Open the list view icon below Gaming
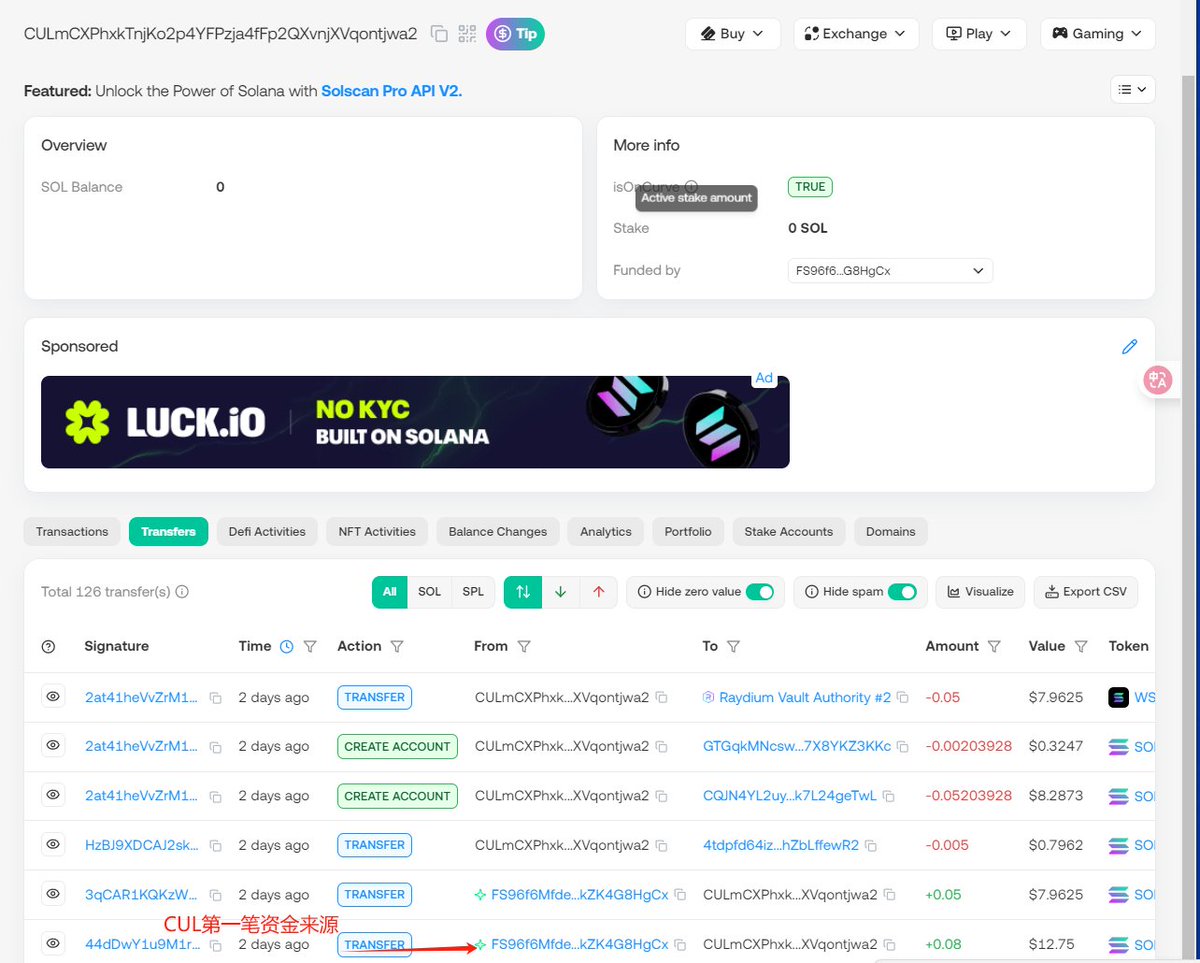Viewport: 1200px width, 963px height. (1132, 89)
